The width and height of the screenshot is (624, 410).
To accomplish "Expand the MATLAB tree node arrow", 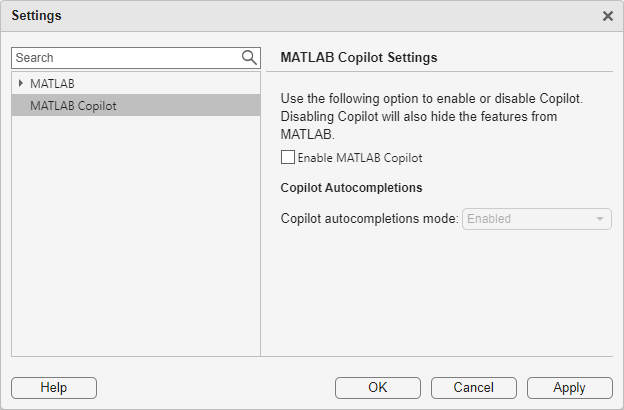I will tap(21, 83).
